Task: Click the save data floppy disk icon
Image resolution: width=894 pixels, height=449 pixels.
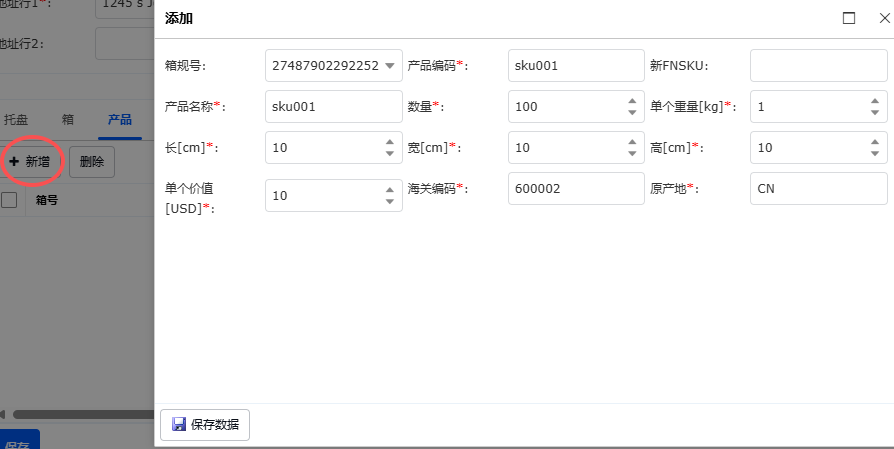Action: tap(179, 424)
